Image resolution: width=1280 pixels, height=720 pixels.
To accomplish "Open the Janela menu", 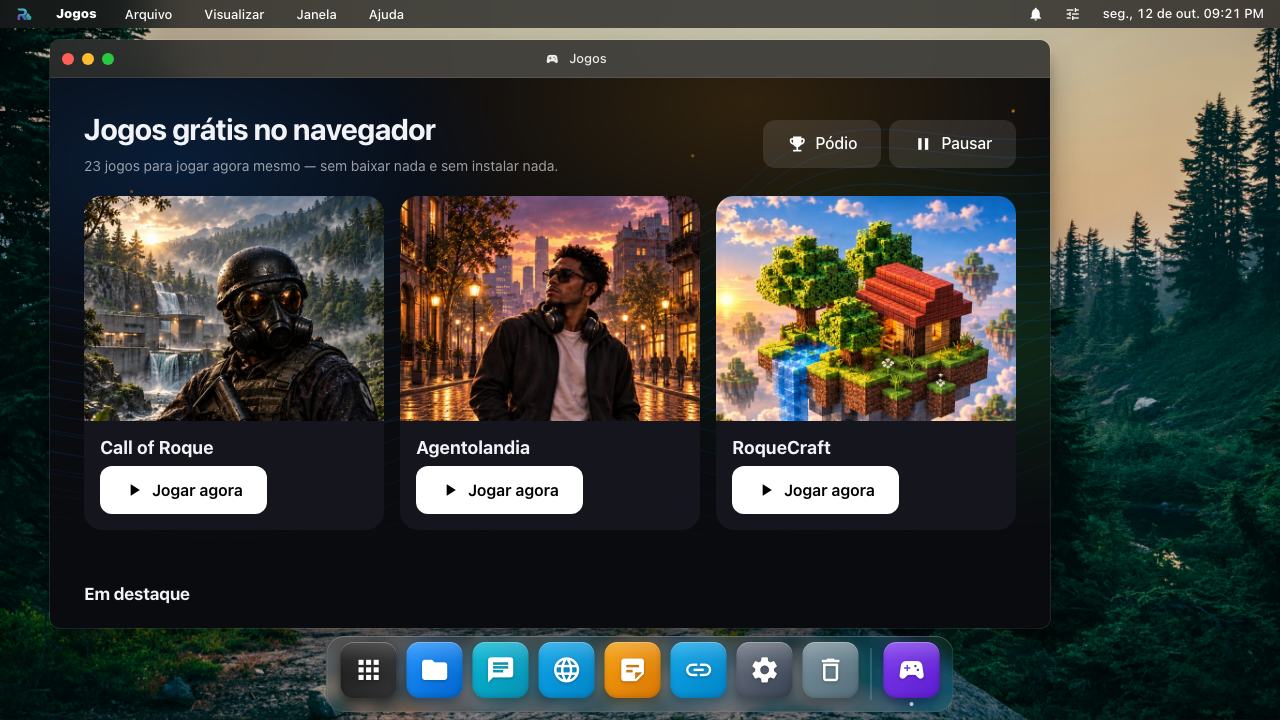I will (317, 14).
